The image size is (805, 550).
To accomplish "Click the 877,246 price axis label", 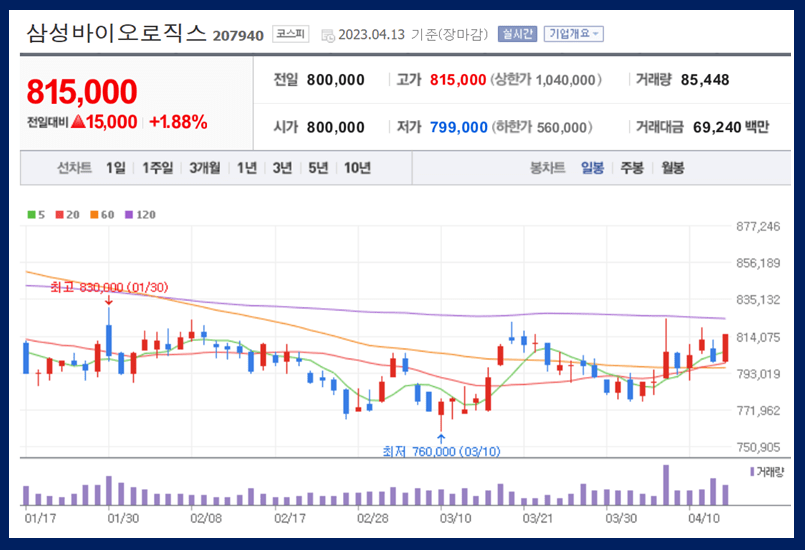I will tap(758, 226).
